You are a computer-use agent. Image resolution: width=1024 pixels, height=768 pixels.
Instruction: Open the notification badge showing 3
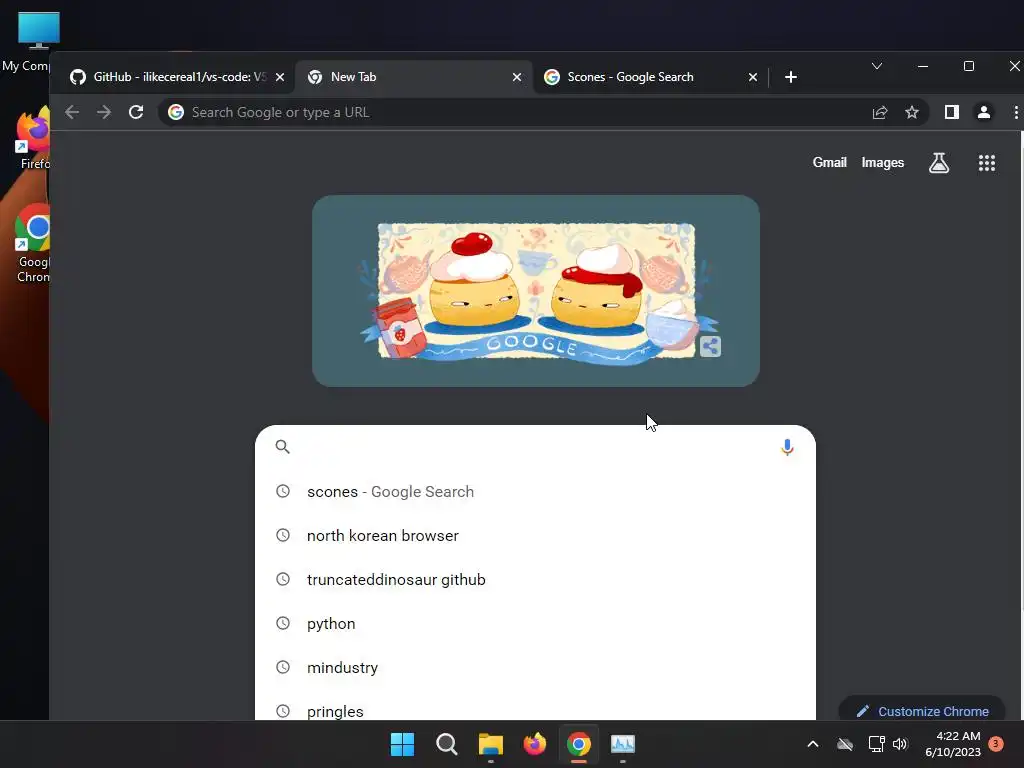(x=995, y=743)
